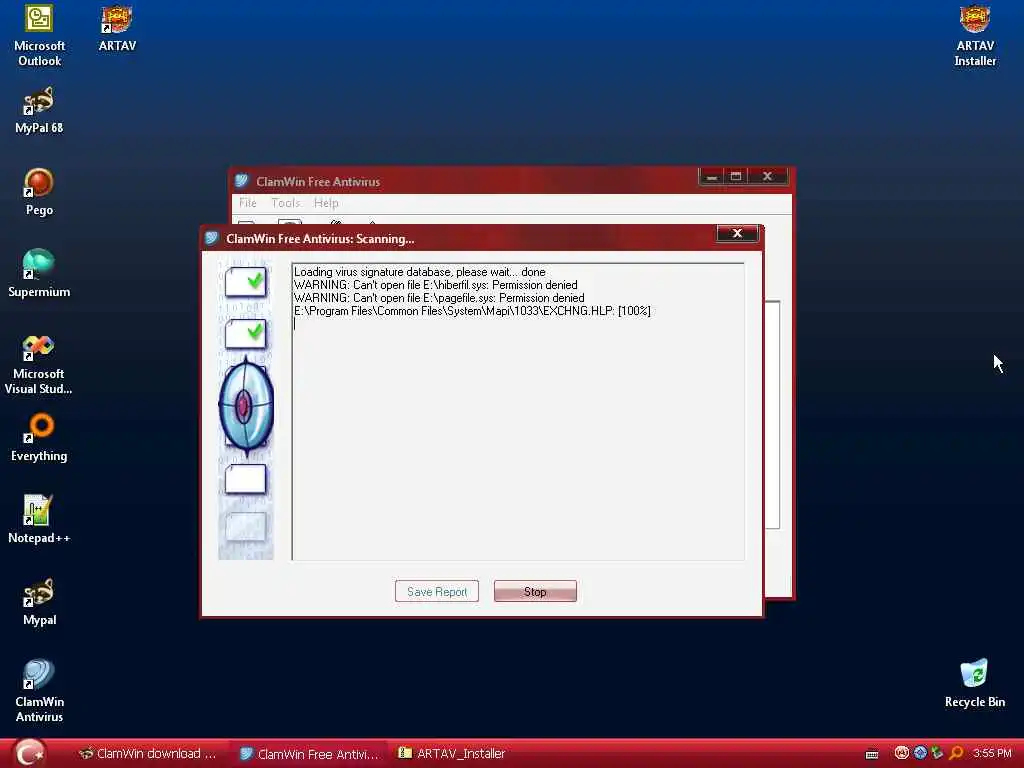The image size is (1024, 768).
Task: Click the ClamWin main window title icon
Action: (x=242, y=181)
